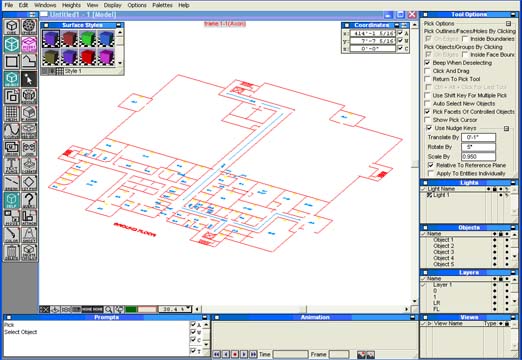522x360 pixels.
Task: Enable the Click And Drag option
Action: (x=427, y=71)
